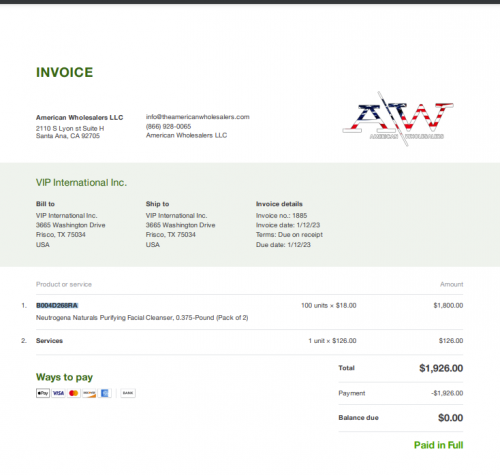
Task: Click the $1,926.00 total amount
Action: pyautogui.click(x=441, y=368)
